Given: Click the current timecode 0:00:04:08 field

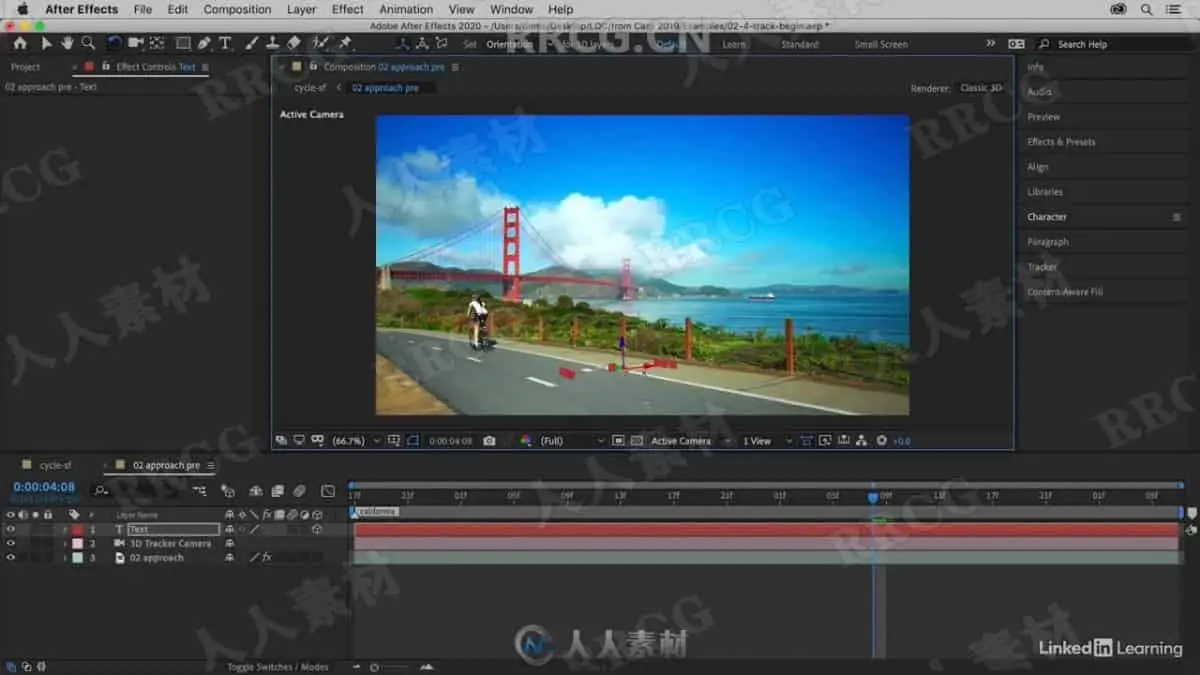Looking at the screenshot, I should 44,487.
